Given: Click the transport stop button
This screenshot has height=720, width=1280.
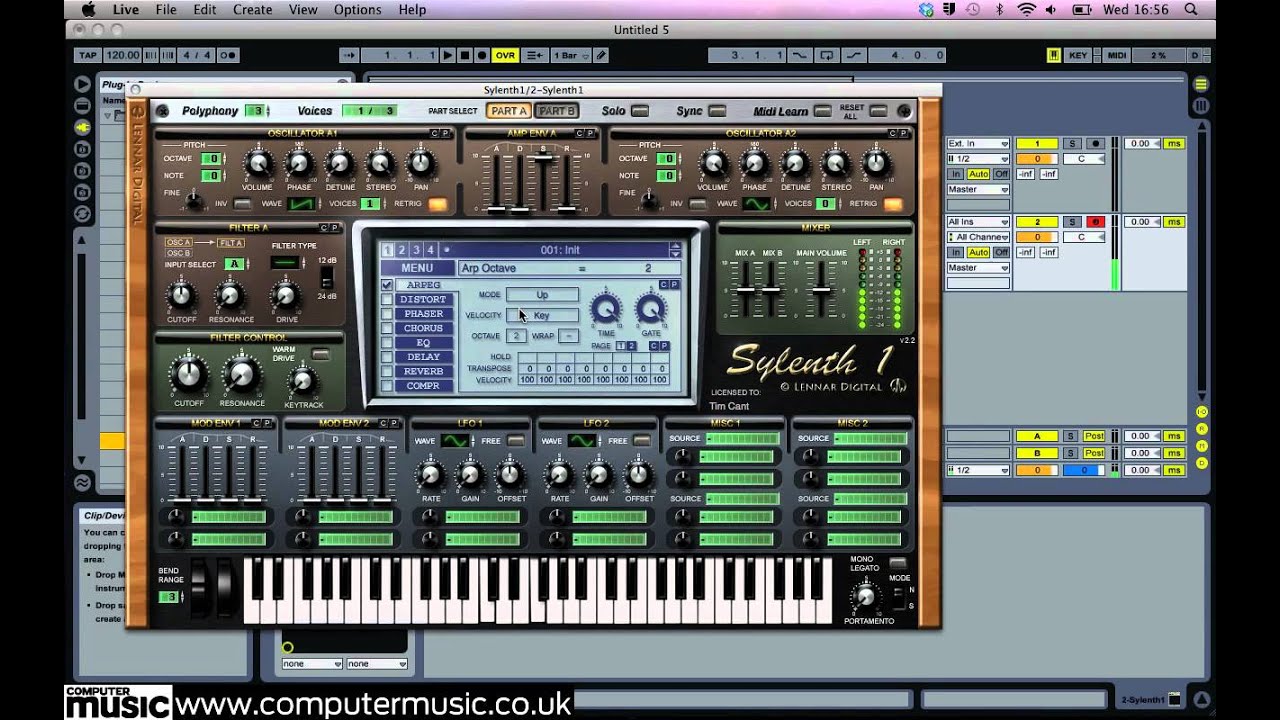Looking at the screenshot, I should coord(464,56).
